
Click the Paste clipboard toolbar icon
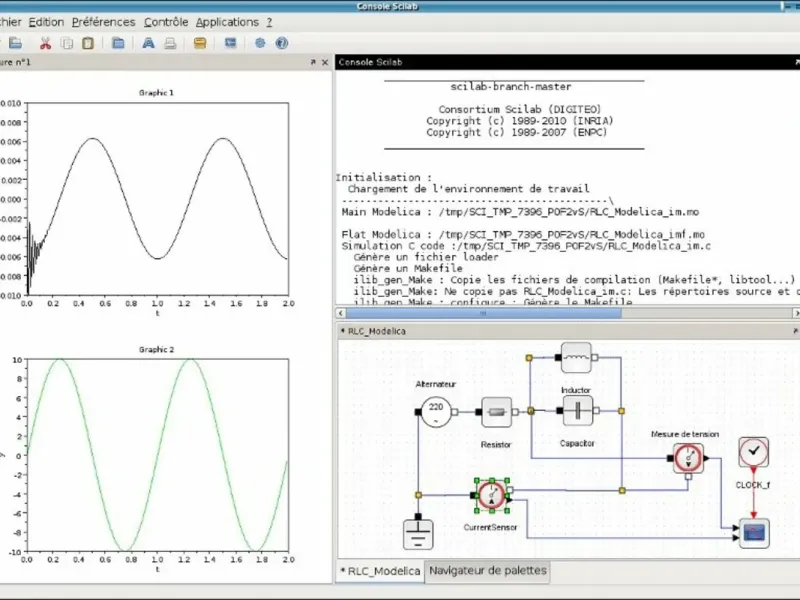(88, 43)
